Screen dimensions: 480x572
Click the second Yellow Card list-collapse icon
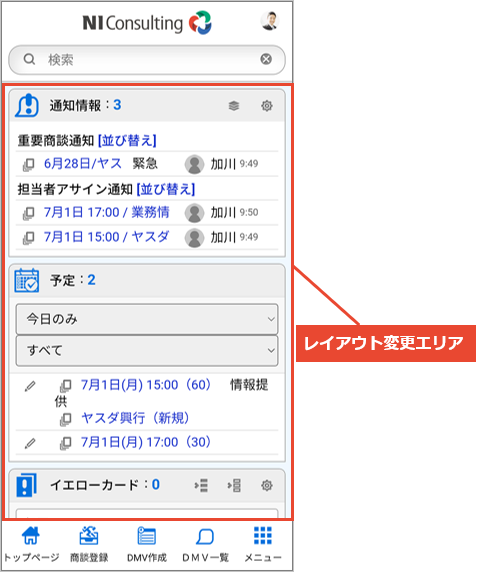[x=234, y=486]
